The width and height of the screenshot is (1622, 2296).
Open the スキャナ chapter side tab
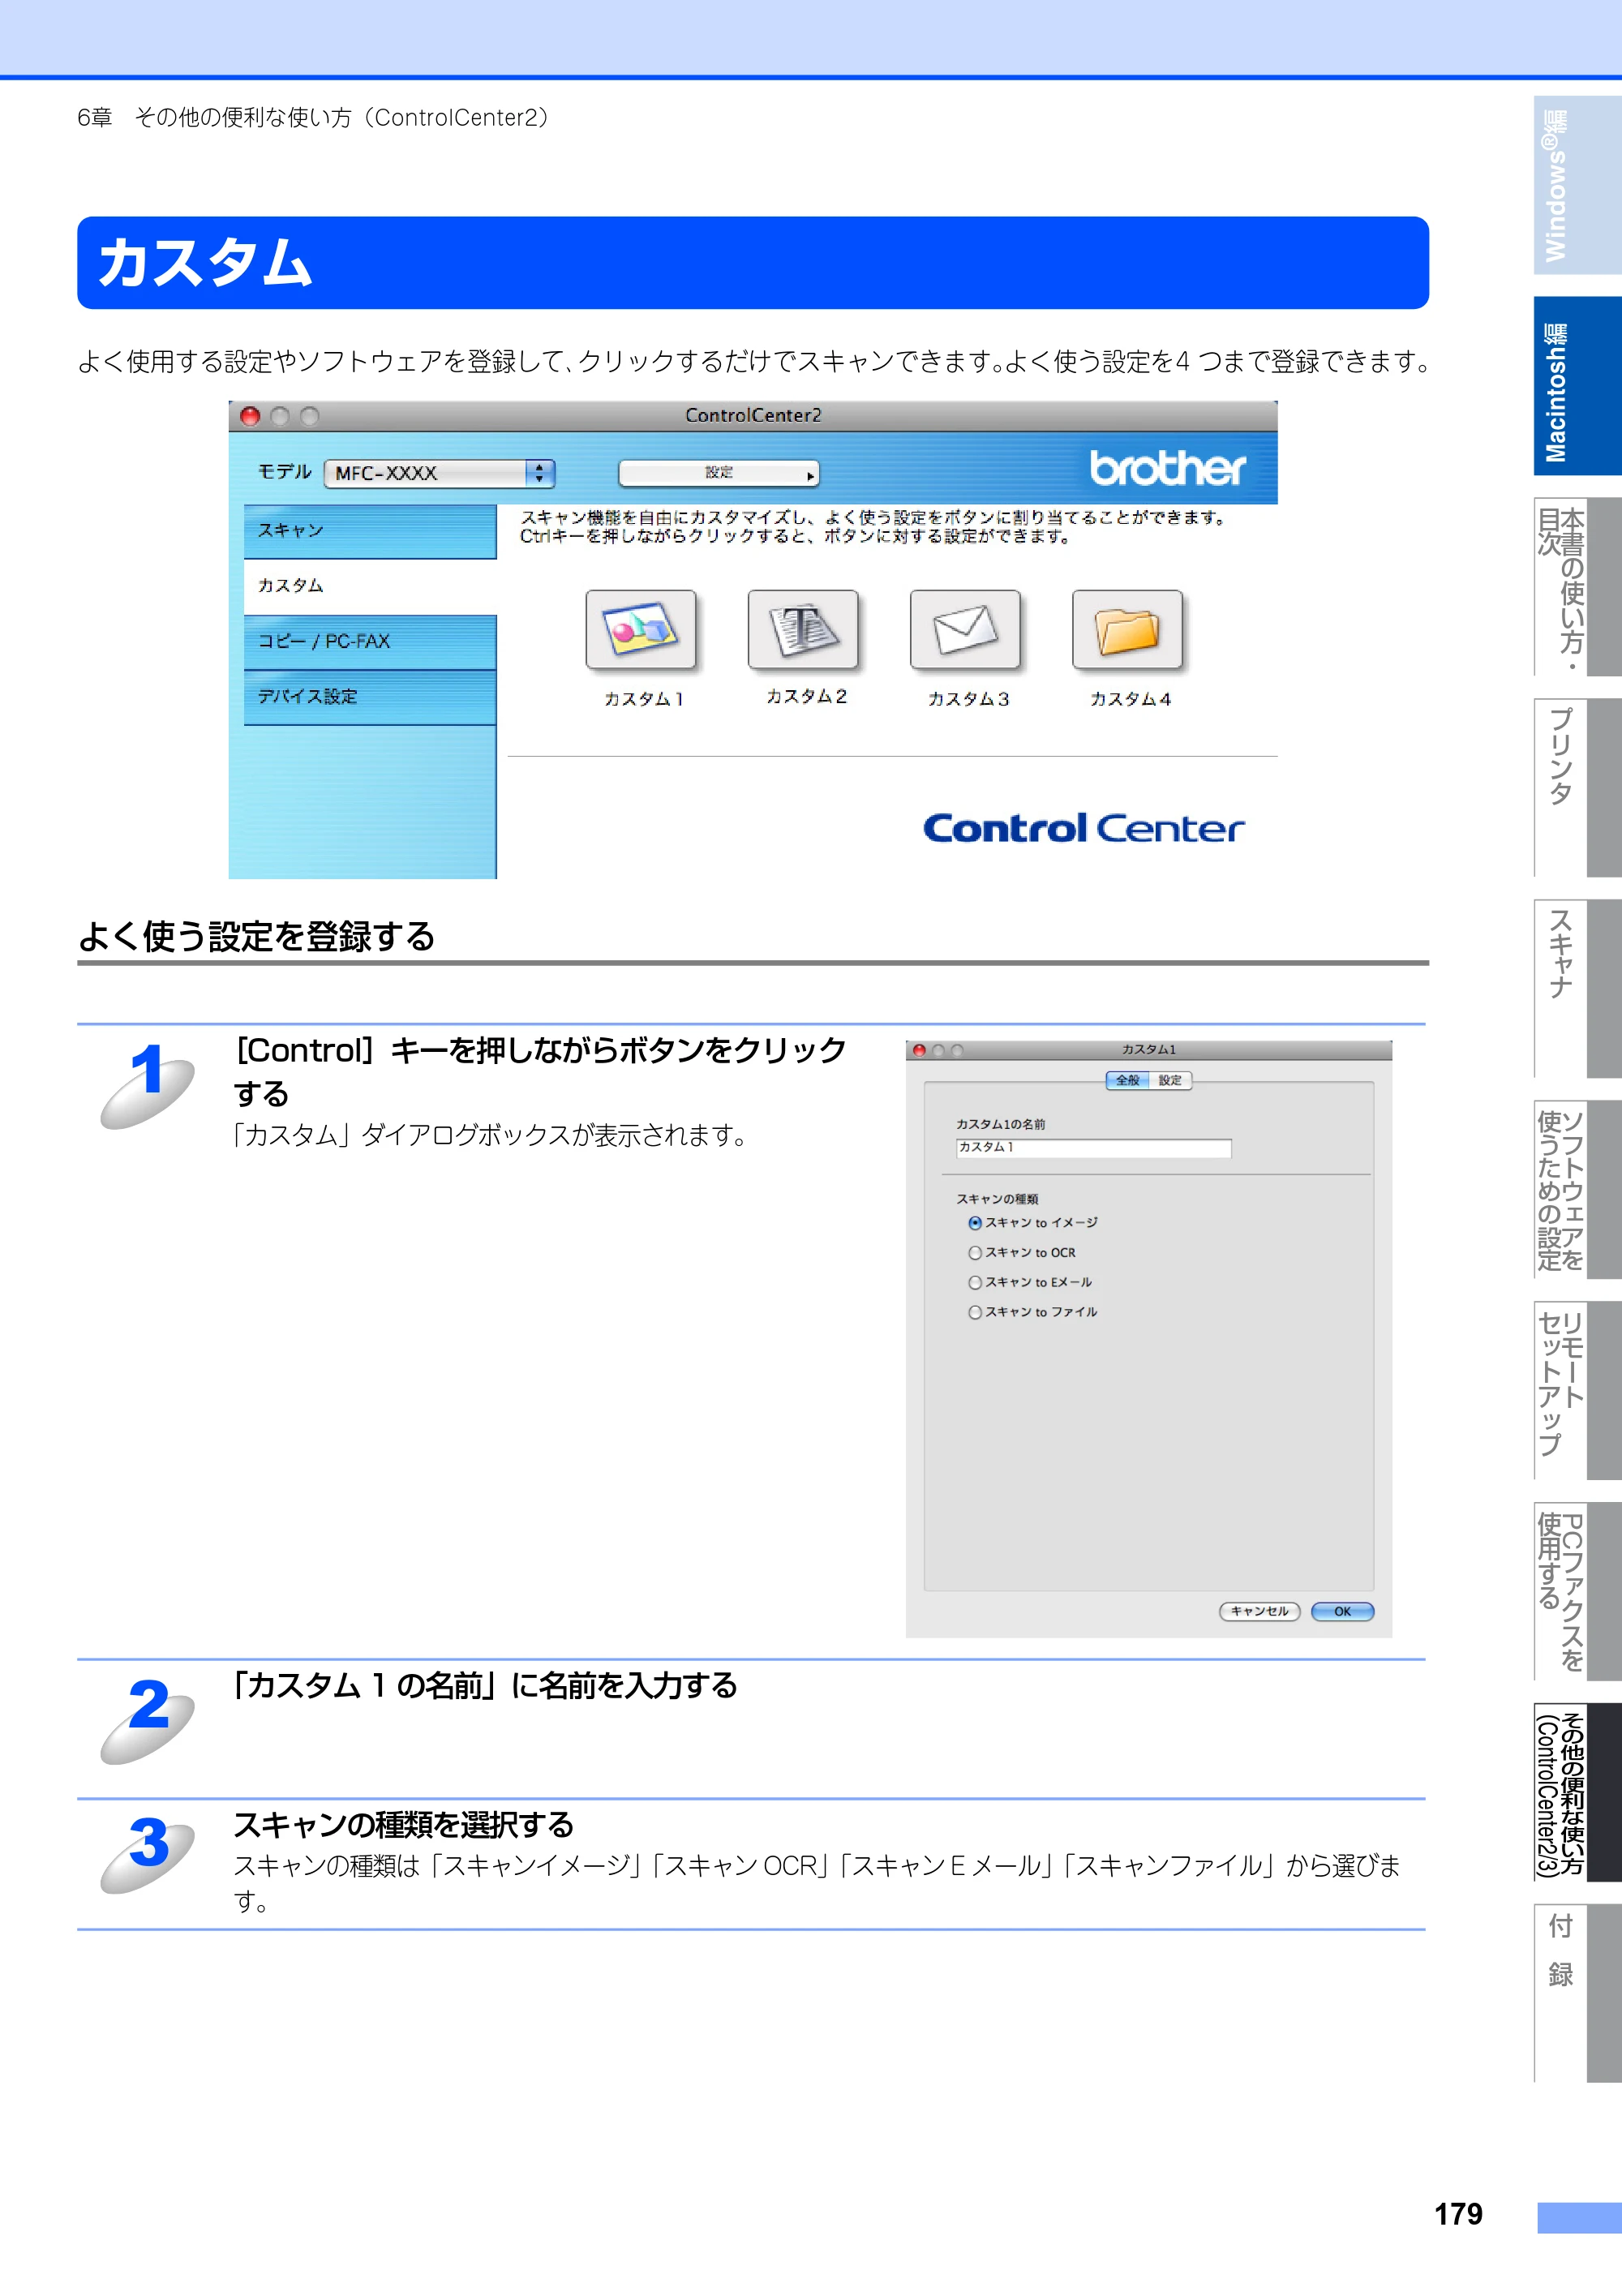pos(1578,989)
